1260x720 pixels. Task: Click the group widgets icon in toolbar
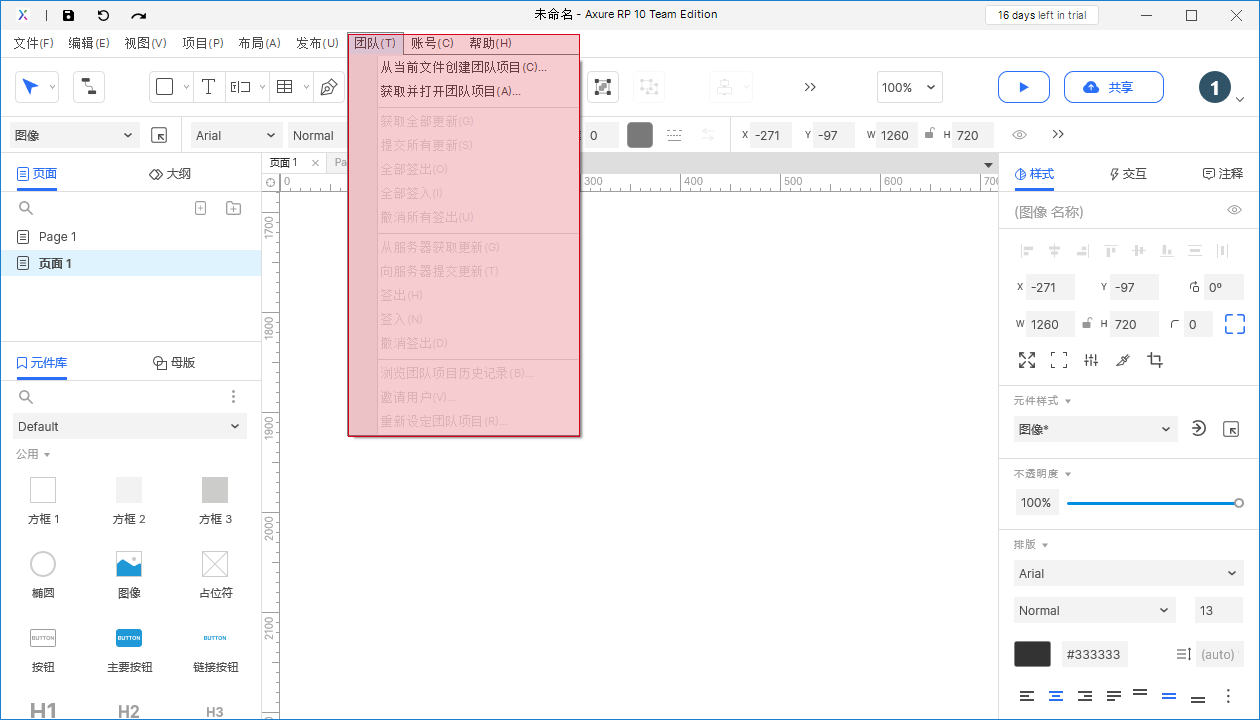click(602, 87)
